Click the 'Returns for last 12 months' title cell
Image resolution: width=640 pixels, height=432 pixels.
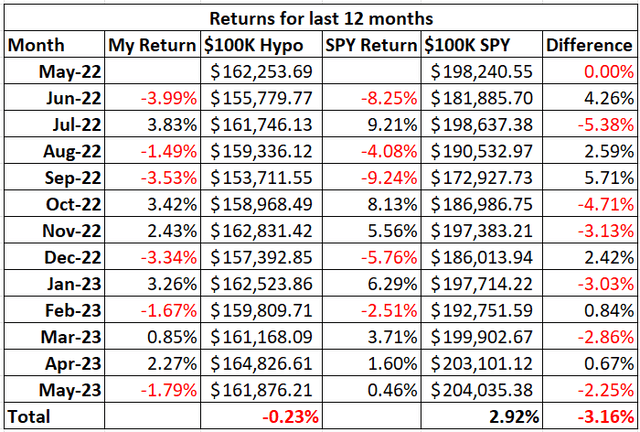point(320,17)
